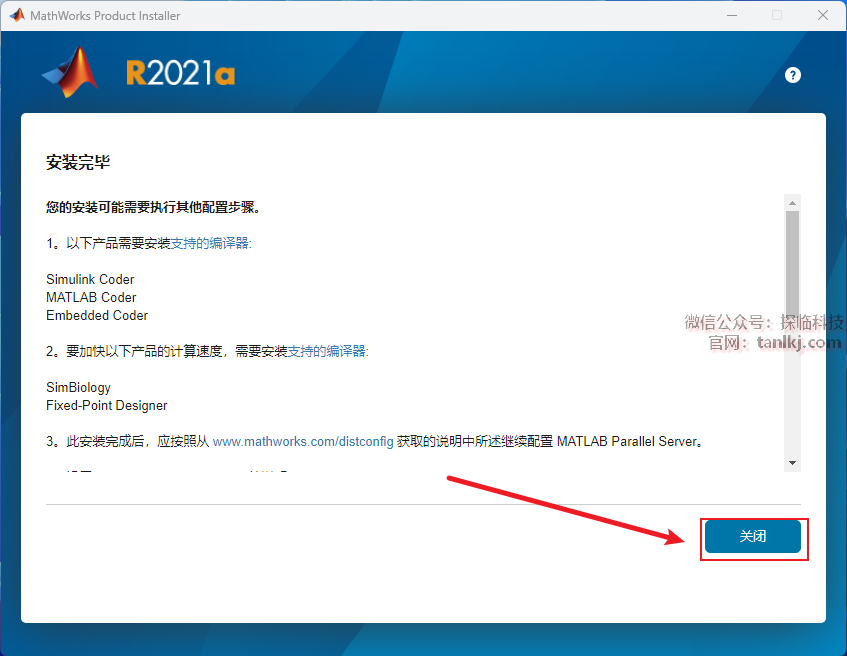Click the MathWorks Product Installer title text
This screenshot has height=656, width=847.
tap(105, 16)
